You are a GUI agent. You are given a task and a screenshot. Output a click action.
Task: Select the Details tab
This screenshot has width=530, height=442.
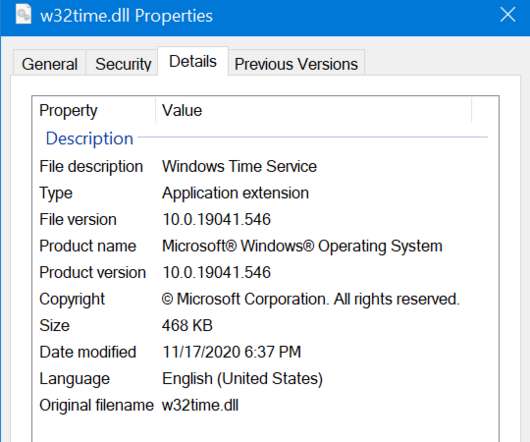pos(193,62)
